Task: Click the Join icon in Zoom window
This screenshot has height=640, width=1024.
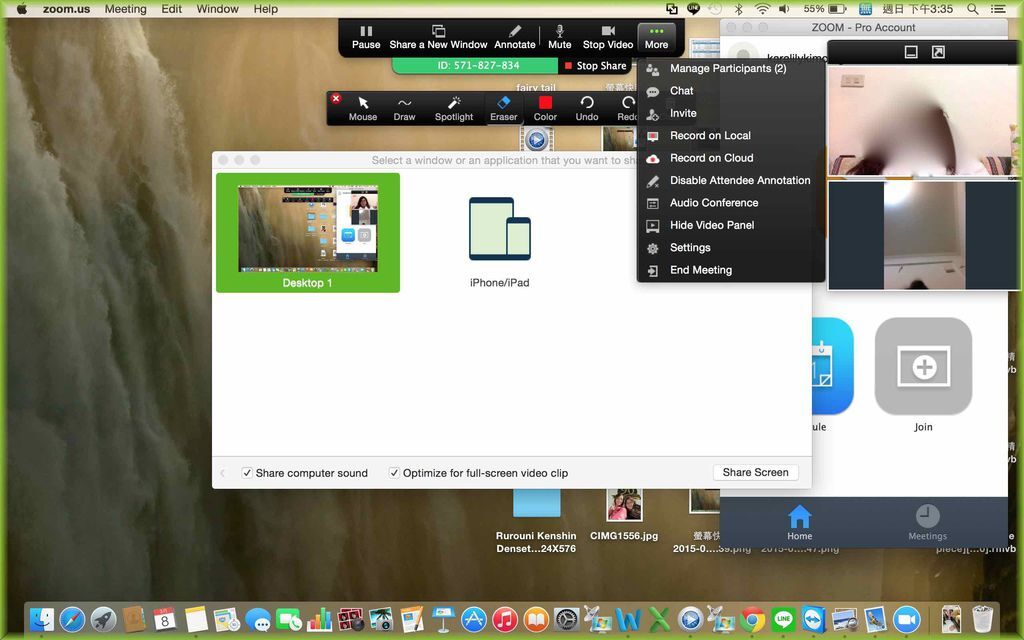Action: pos(923,366)
